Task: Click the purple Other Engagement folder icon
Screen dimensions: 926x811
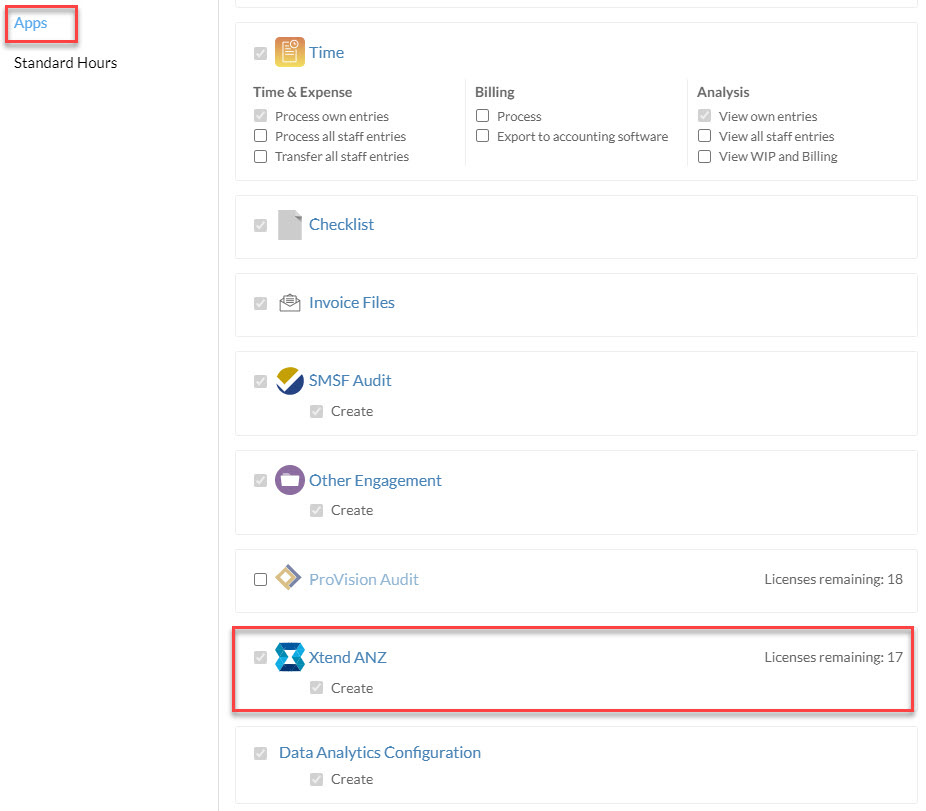Action: click(289, 480)
